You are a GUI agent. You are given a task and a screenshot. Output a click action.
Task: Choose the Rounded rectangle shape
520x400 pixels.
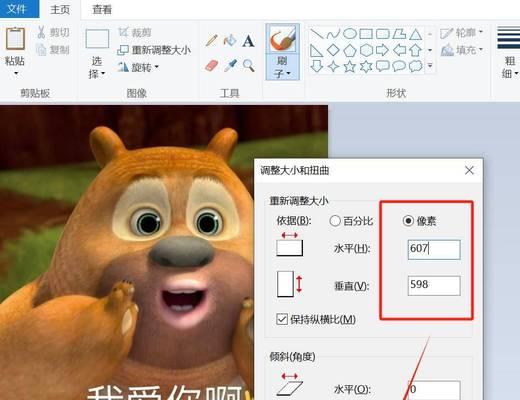point(383,34)
